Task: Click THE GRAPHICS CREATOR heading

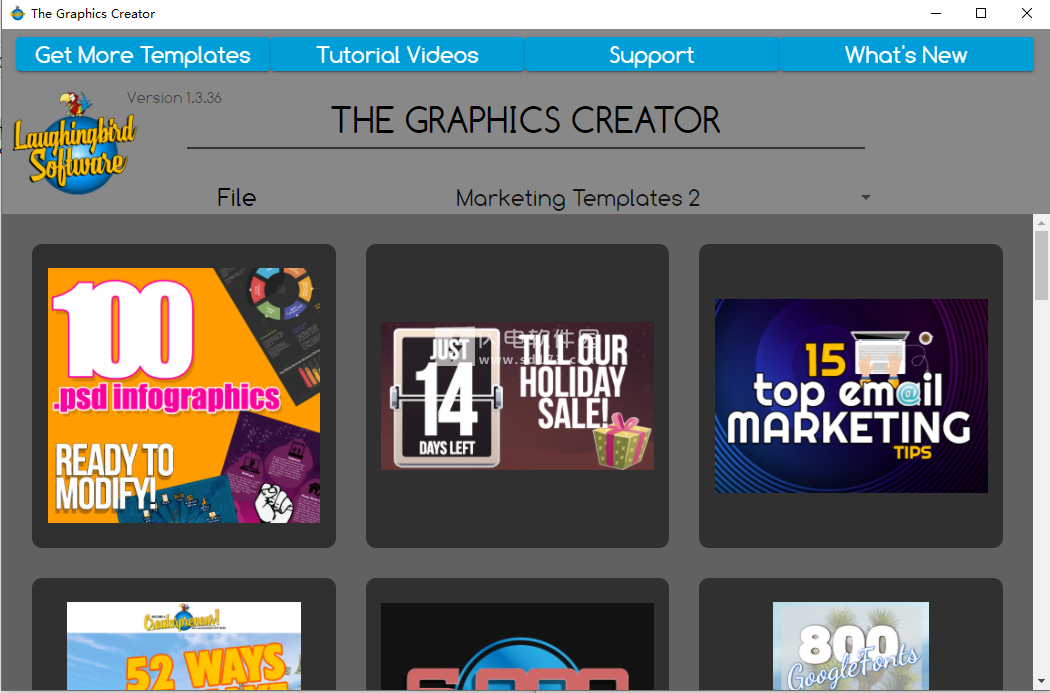Action: click(x=526, y=121)
